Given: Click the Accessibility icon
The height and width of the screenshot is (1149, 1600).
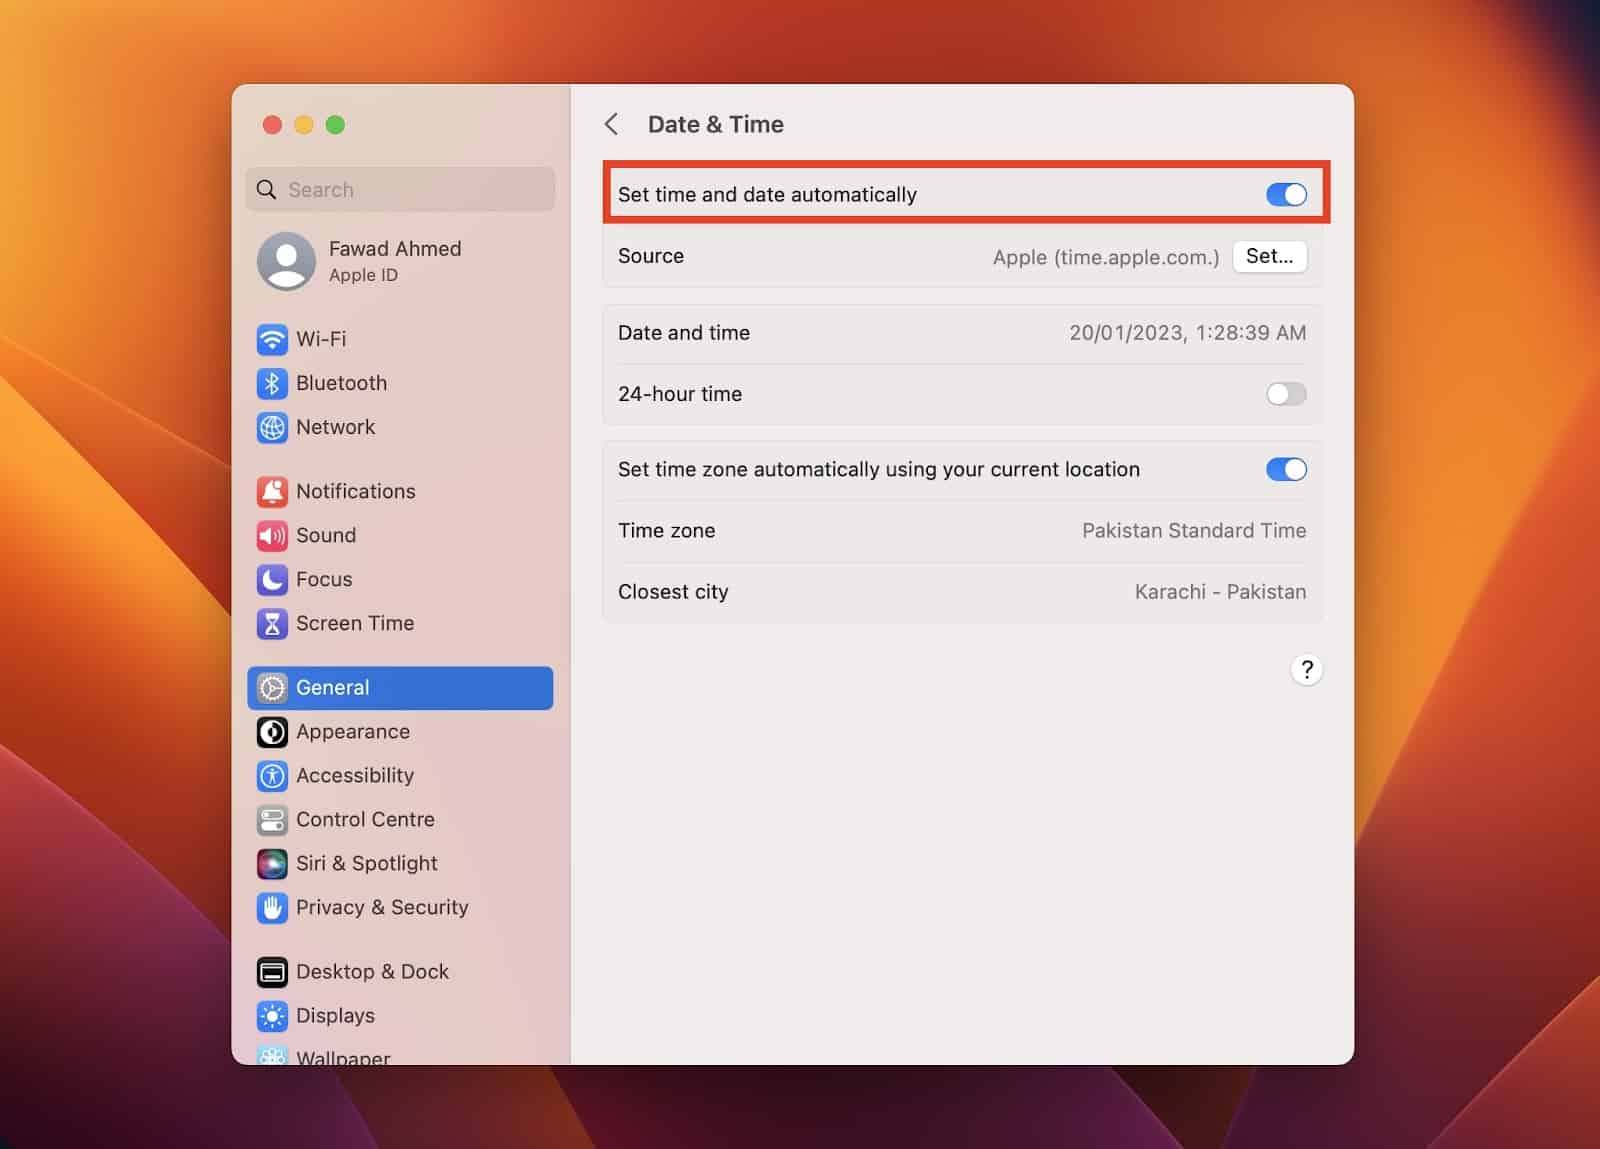Looking at the screenshot, I should click(x=272, y=776).
